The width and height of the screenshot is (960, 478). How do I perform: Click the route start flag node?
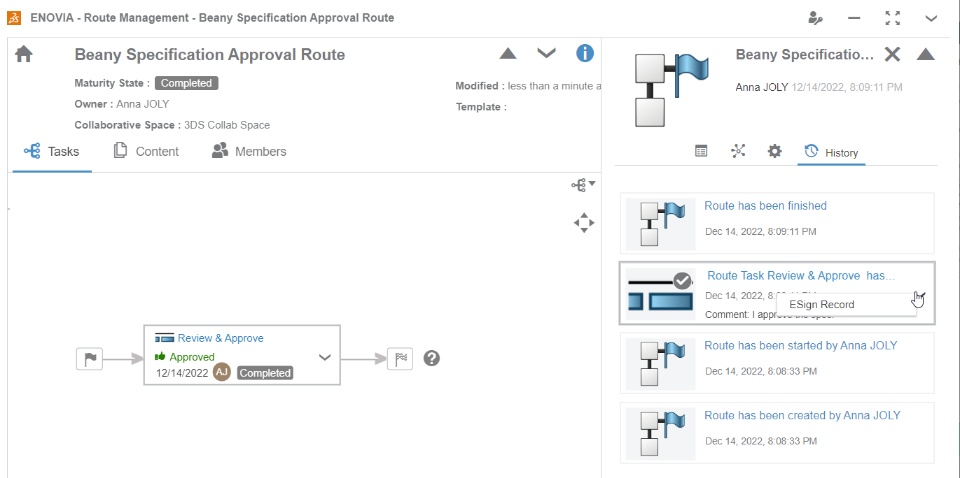[89, 358]
